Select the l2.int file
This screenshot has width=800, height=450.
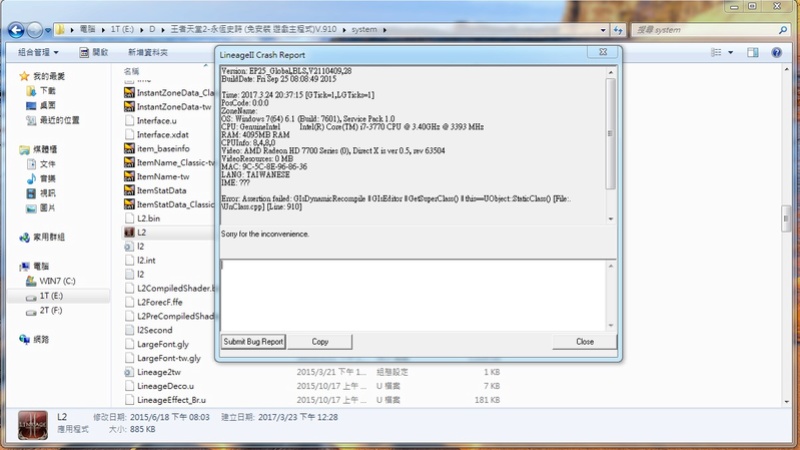tap(146, 260)
